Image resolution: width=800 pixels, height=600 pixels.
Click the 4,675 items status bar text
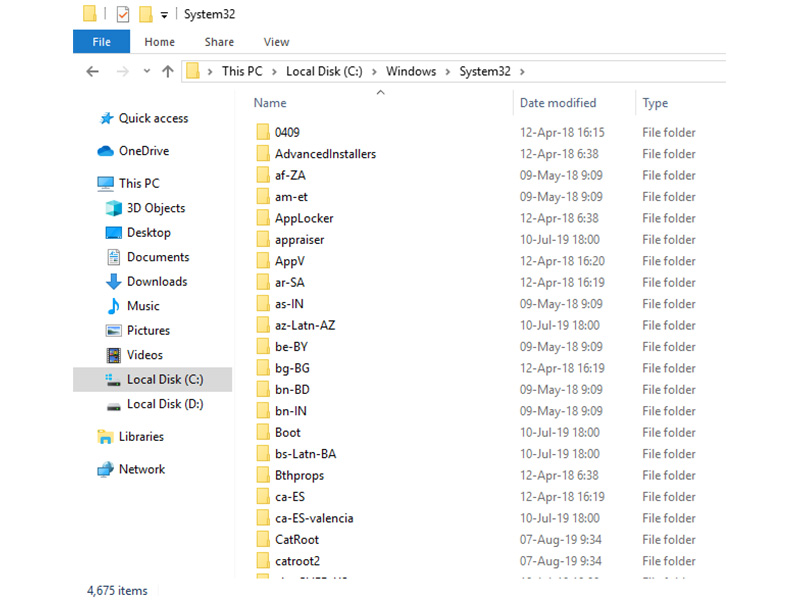(117, 590)
